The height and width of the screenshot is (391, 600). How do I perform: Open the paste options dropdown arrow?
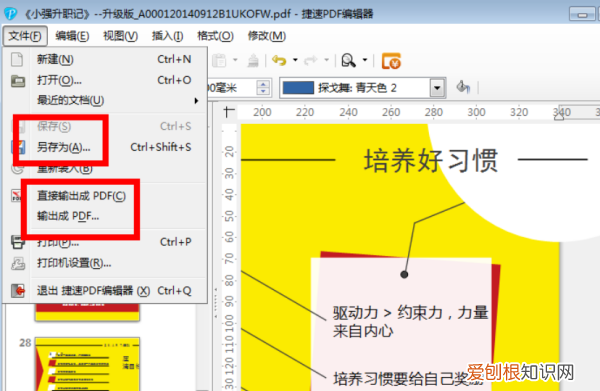pos(235,60)
